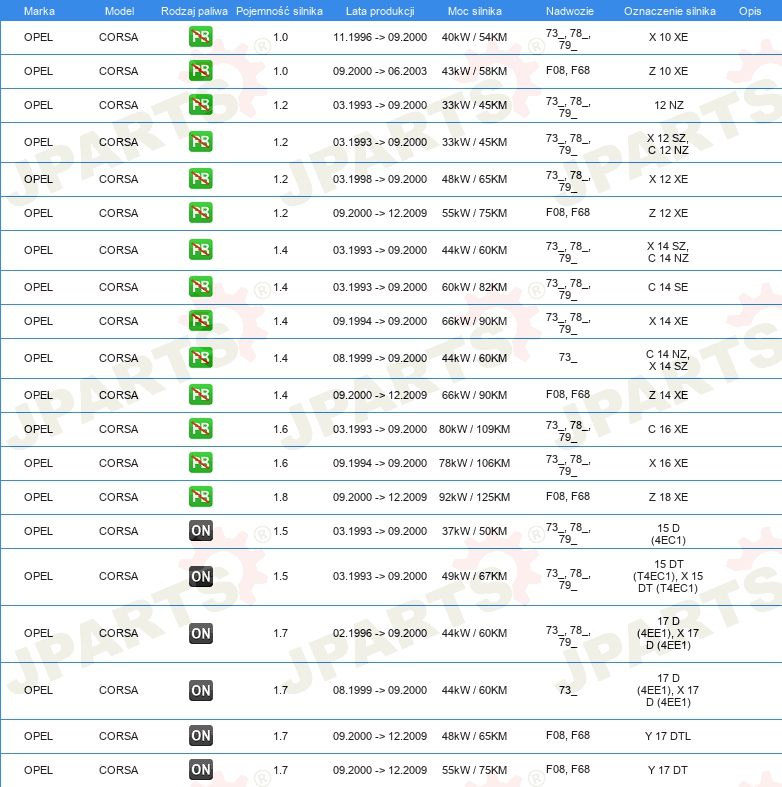
Task: Click the power value 92kW / 125KM
Action: click(474, 497)
